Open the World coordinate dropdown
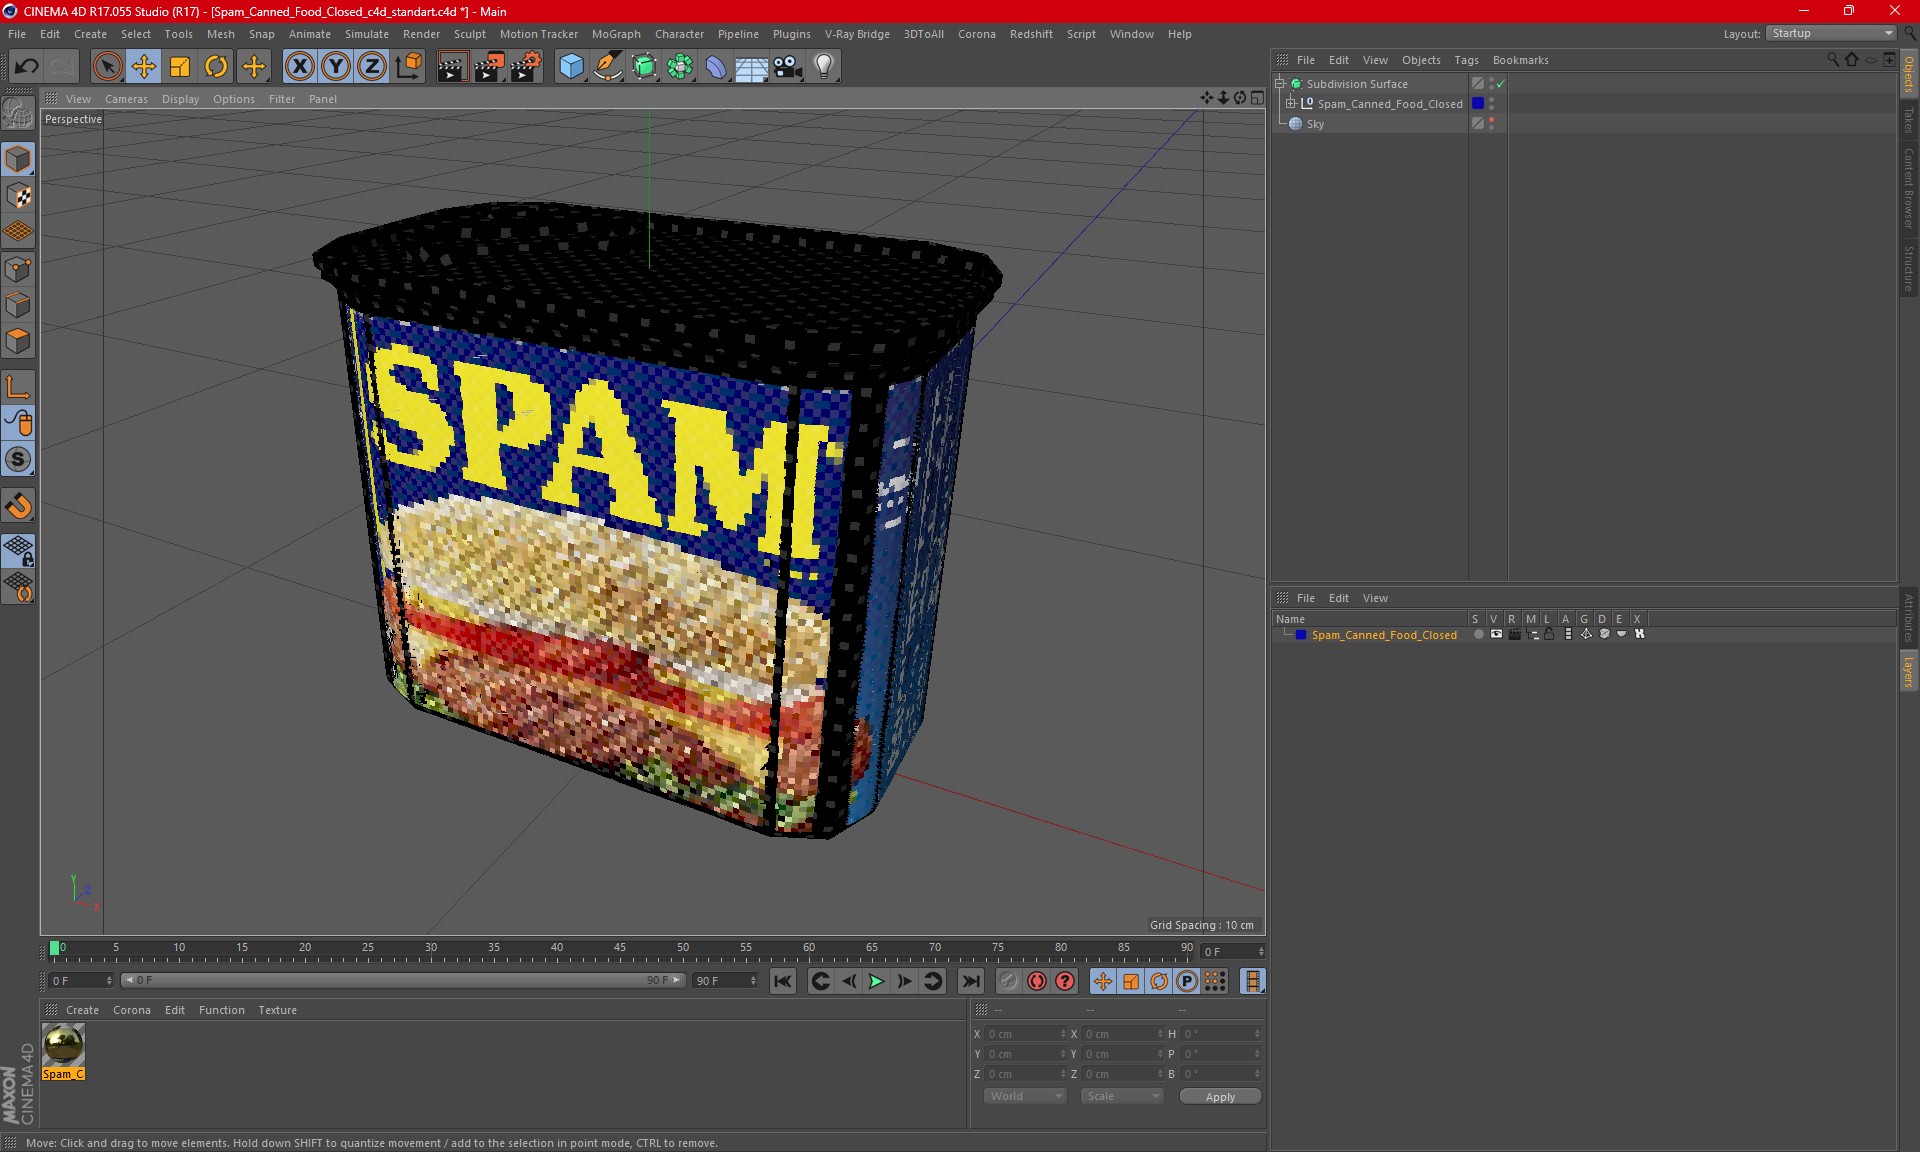The width and height of the screenshot is (1920, 1152). click(x=1025, y=1096)
